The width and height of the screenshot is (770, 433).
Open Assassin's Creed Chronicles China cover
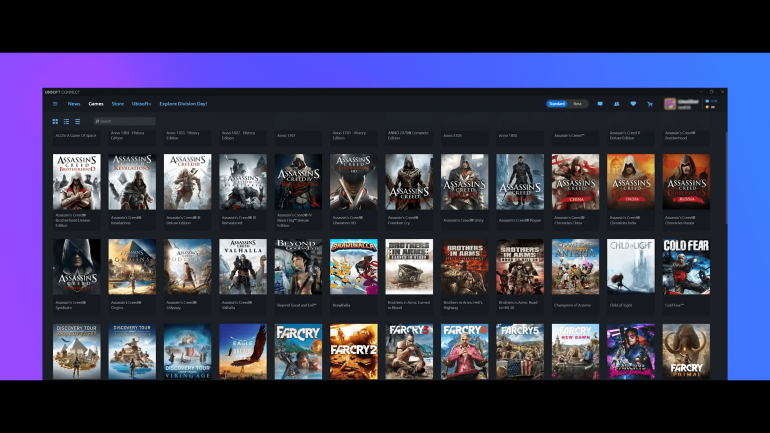576,182
